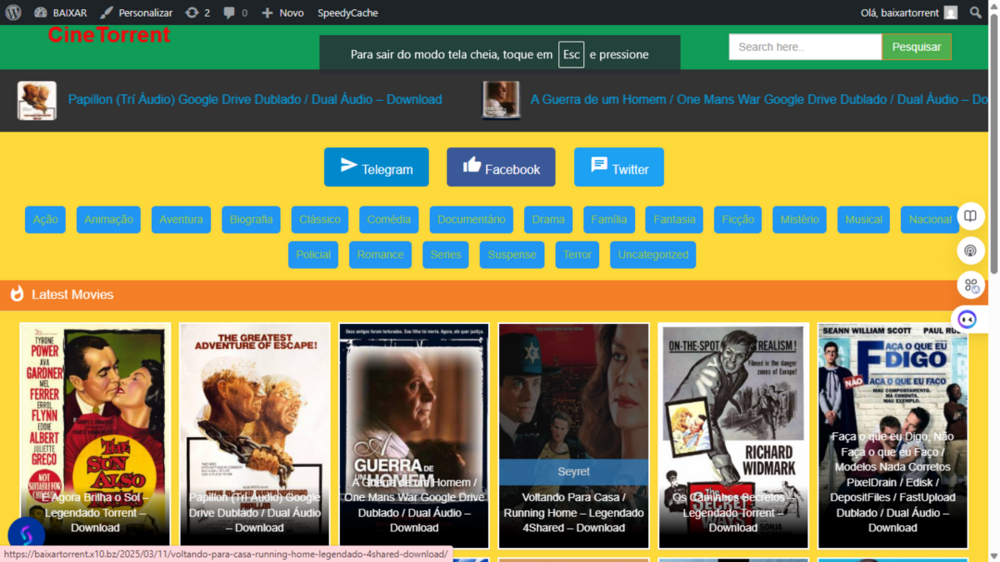The height and width of the screenshot is (562, 1000).
Task: Click the purple swirl floating icon bottom-left
Action: [26, 535]
